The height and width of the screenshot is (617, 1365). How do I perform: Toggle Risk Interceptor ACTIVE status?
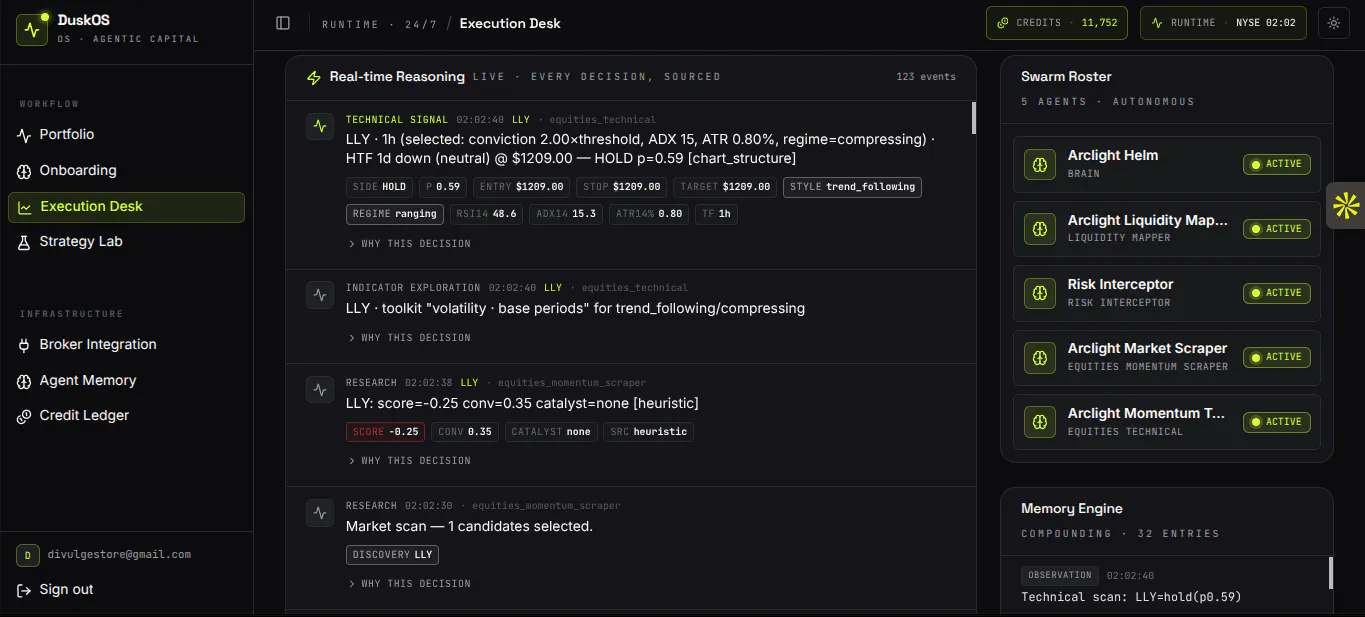1276,293
